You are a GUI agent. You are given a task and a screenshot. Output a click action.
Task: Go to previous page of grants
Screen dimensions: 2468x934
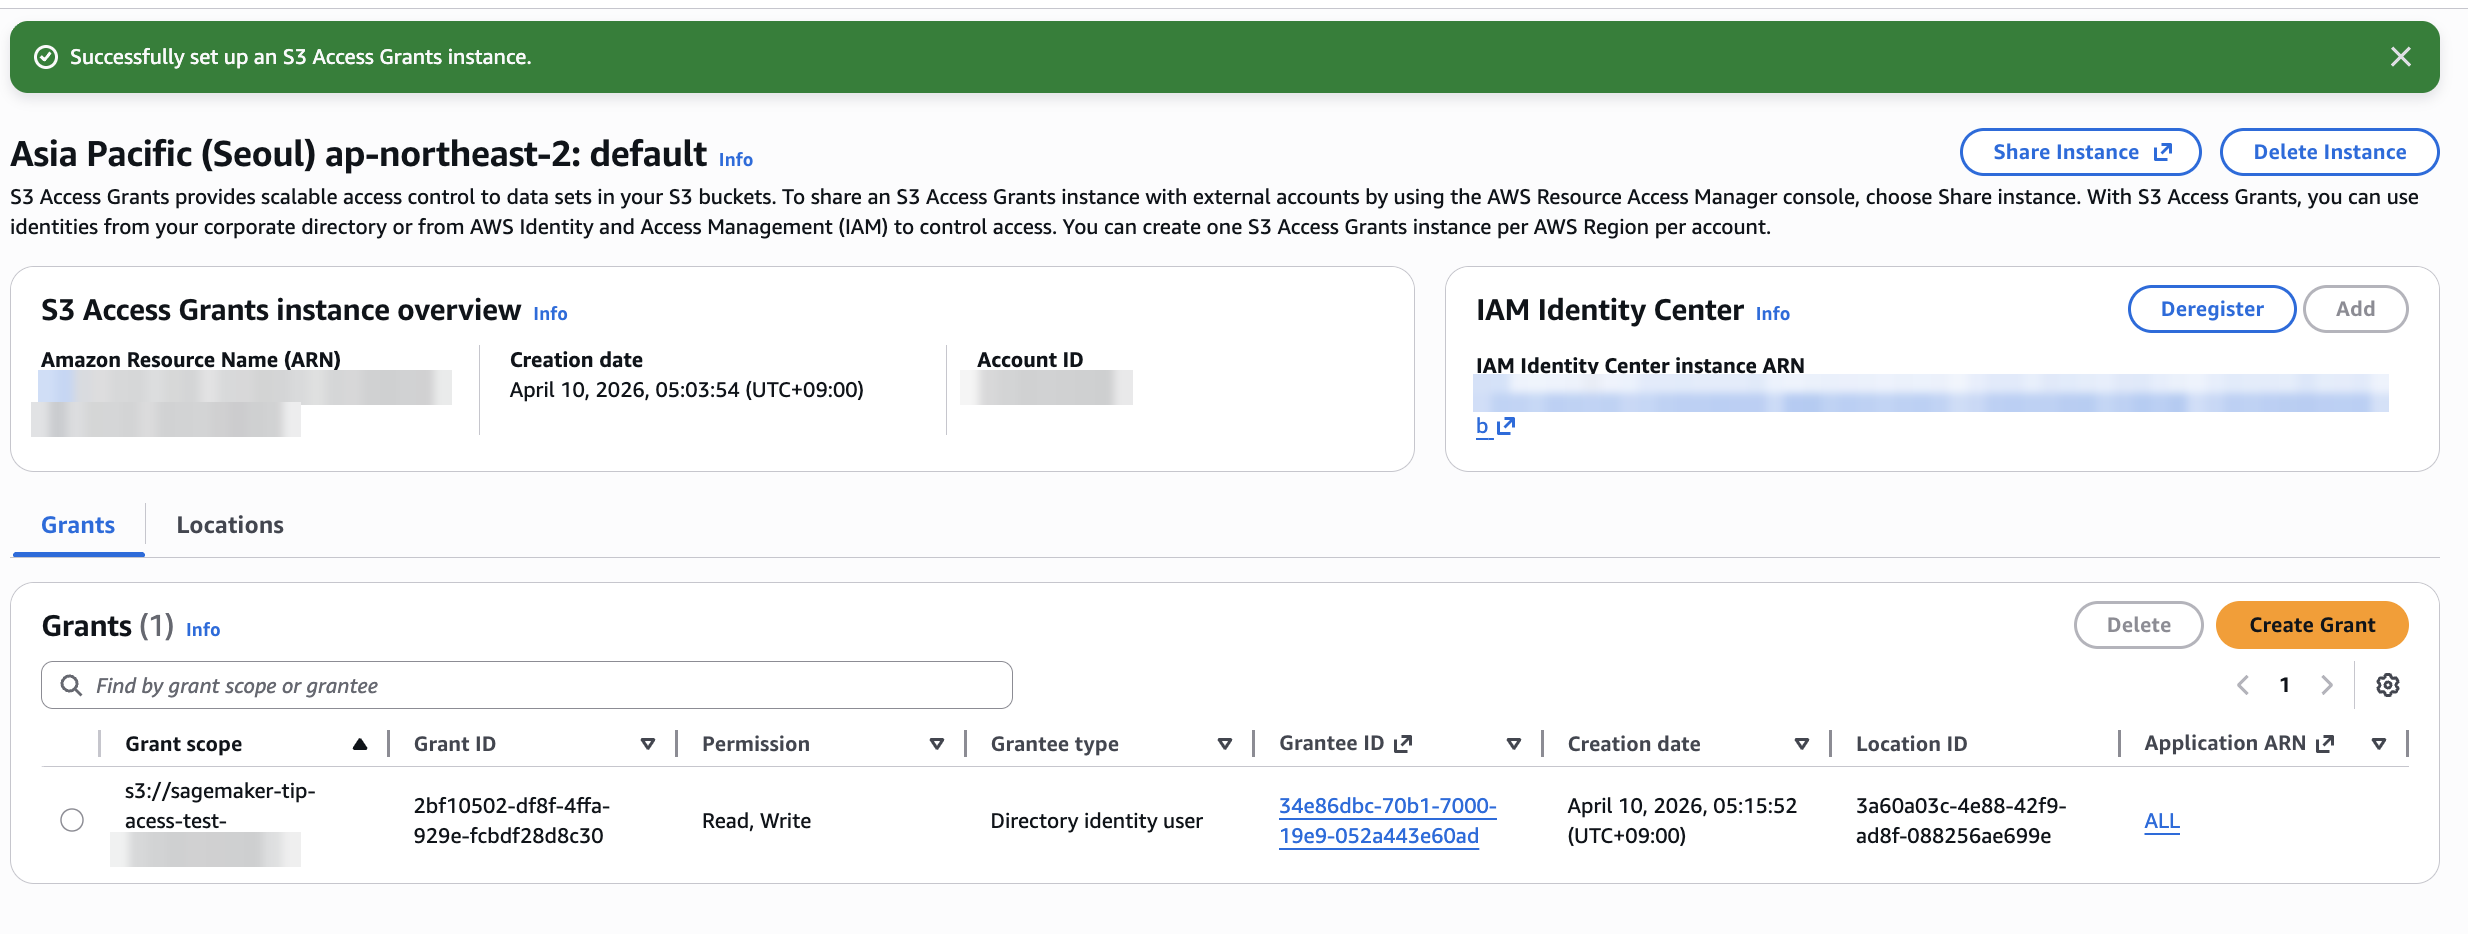point(2243,685)
